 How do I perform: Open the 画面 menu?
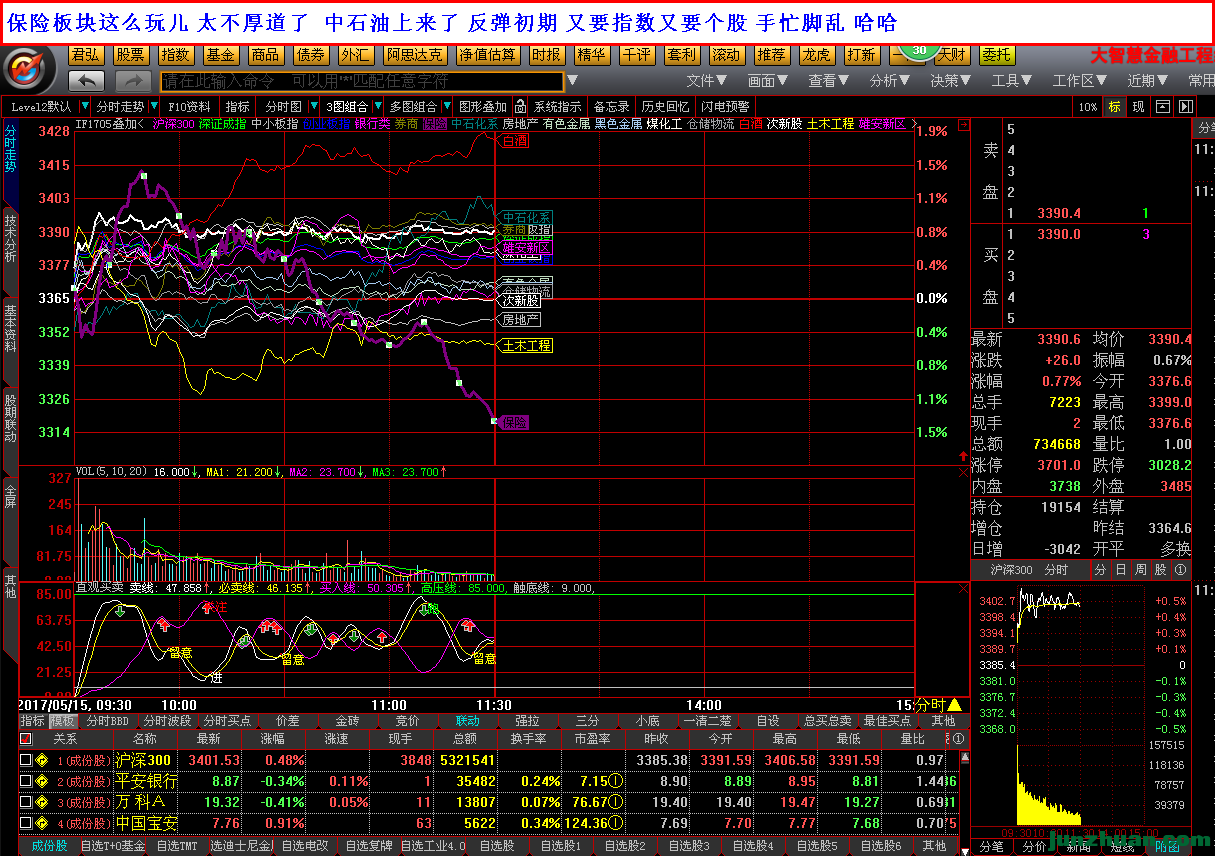click(768, 81)
